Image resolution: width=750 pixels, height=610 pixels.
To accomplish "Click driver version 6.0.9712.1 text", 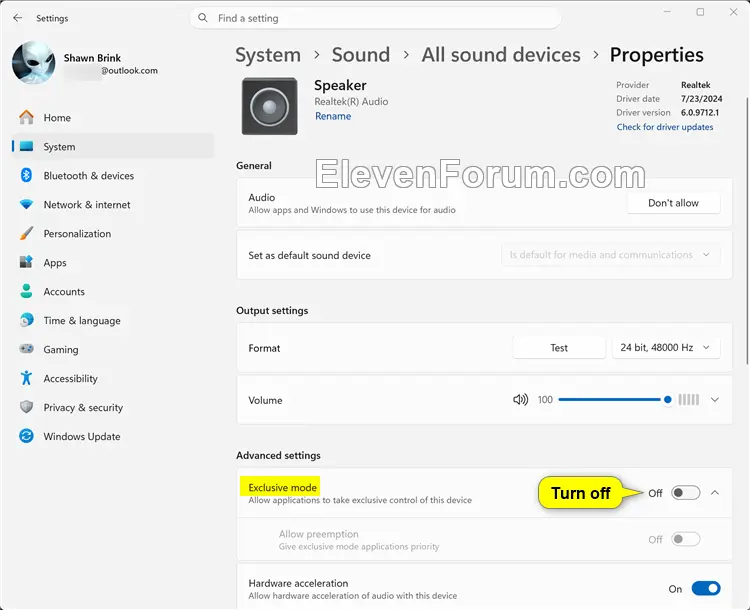I will pyautogui.click(x=700, y=113).
